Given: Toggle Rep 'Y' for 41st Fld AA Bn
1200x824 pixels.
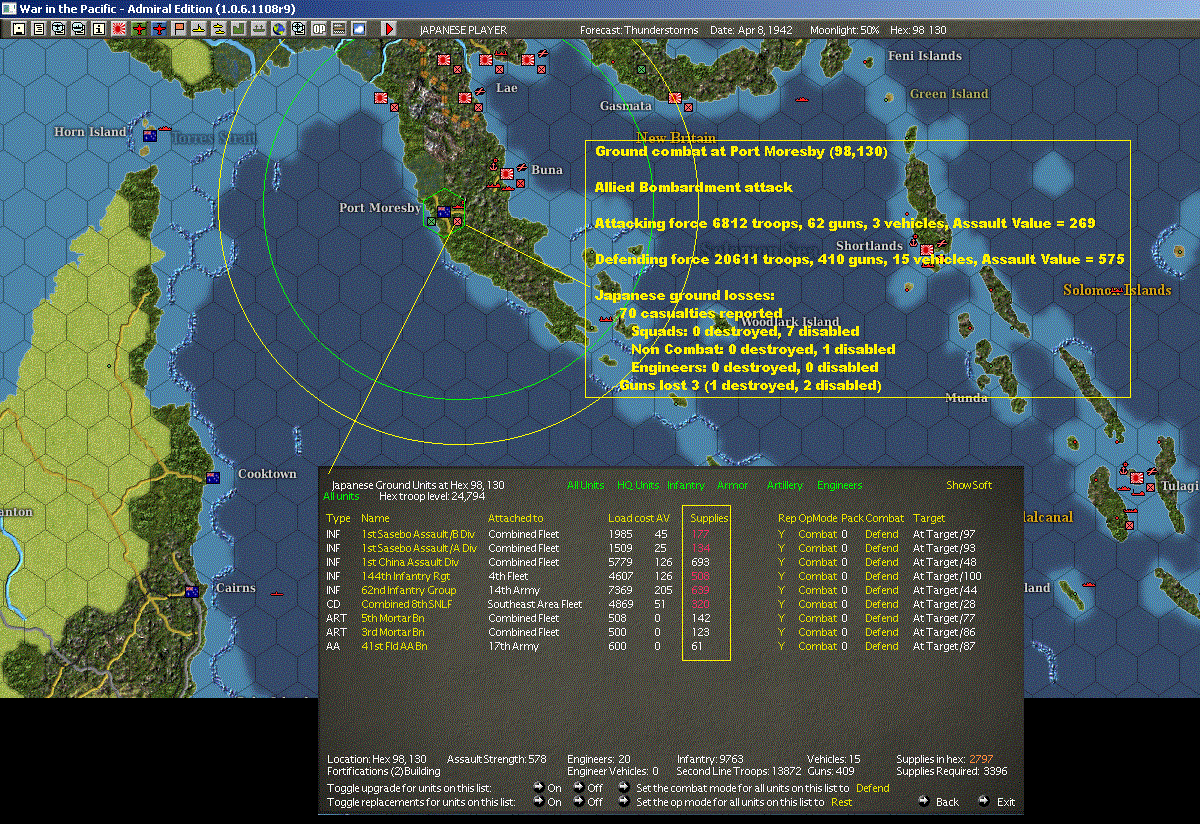Looking at the screenshot, I should [x=782, y=646].
